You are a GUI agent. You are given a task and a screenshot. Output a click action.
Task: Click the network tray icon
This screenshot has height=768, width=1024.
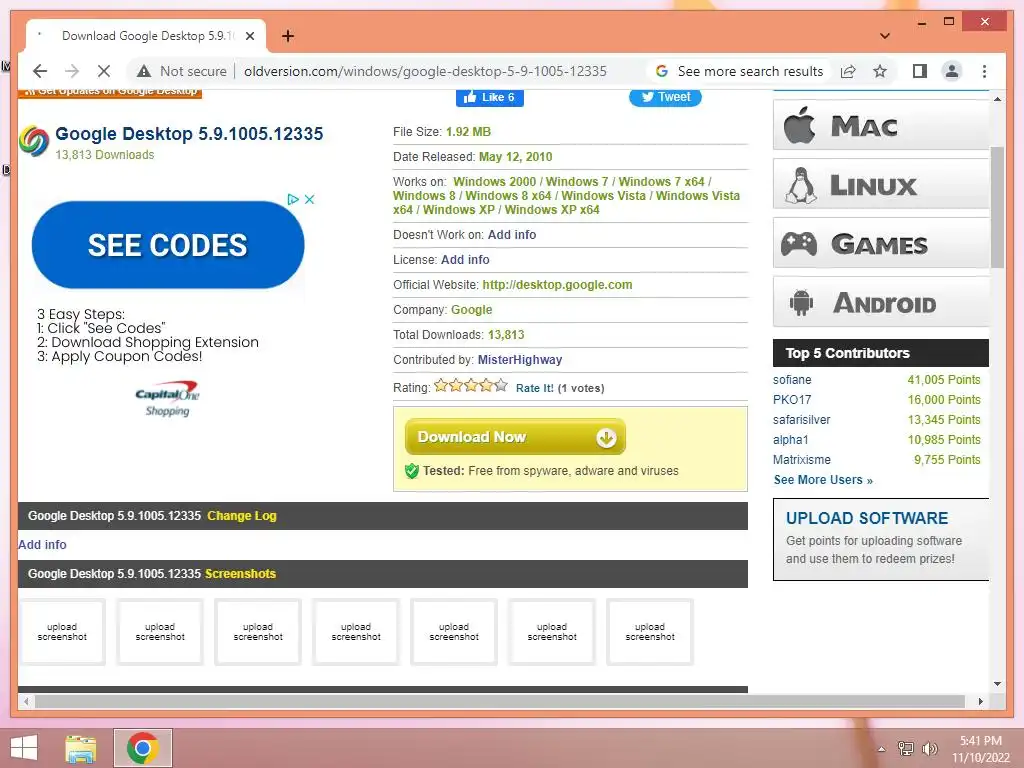pyautogui.click(x=905, y=748)
